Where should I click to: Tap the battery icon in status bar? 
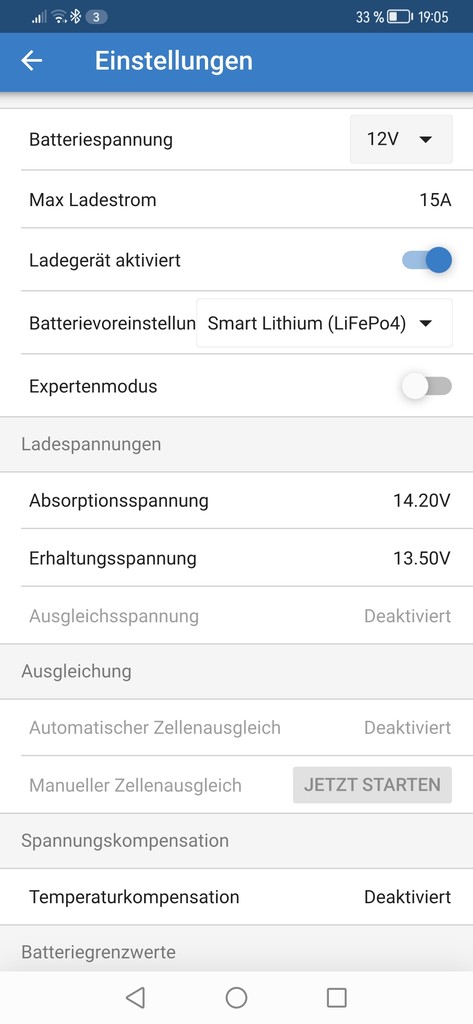pos(399,17)
